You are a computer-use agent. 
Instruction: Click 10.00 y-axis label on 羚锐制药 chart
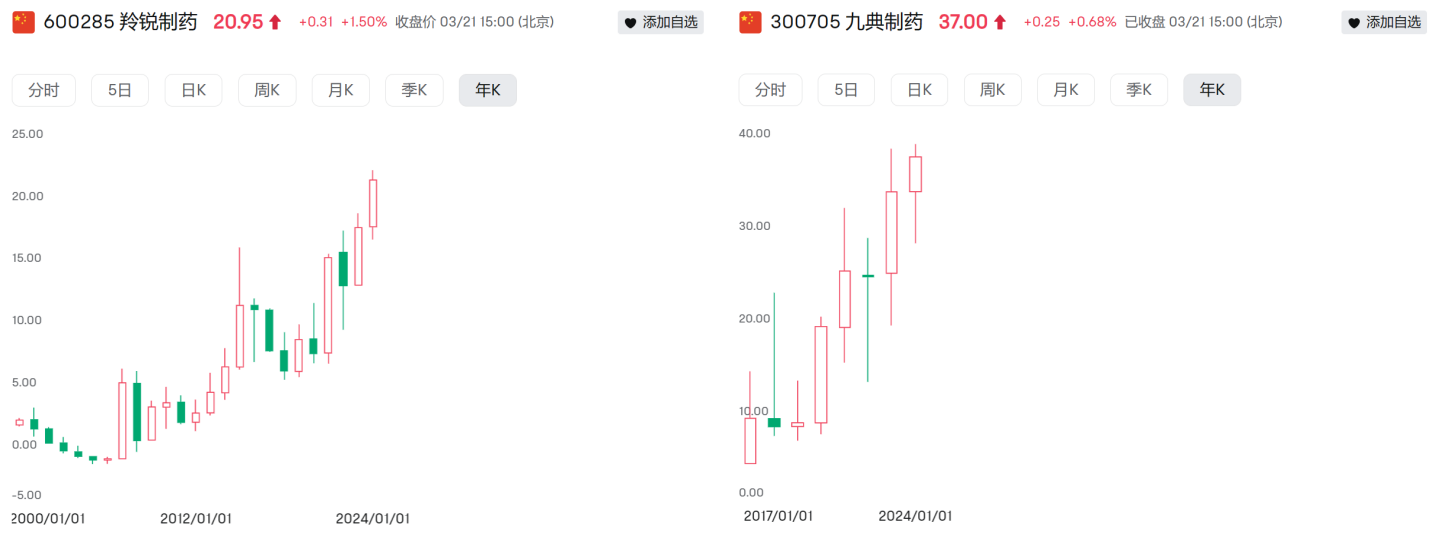pos(28,320)
